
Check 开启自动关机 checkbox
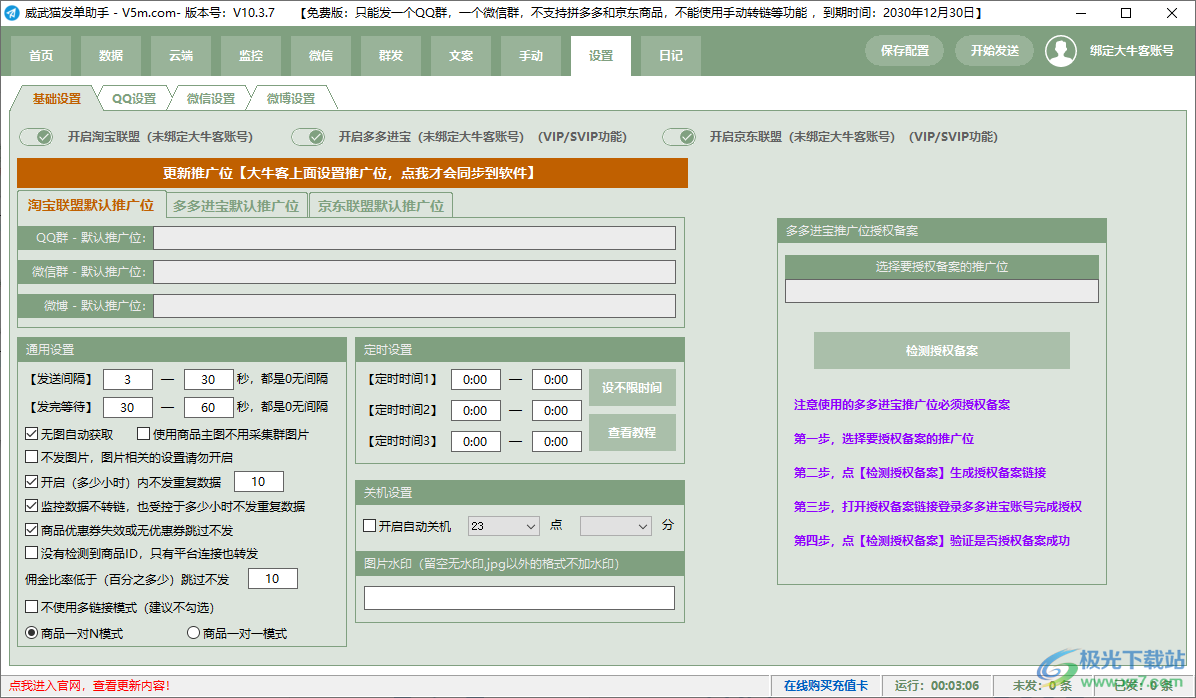pyautogui.click(x=370, y=526)
